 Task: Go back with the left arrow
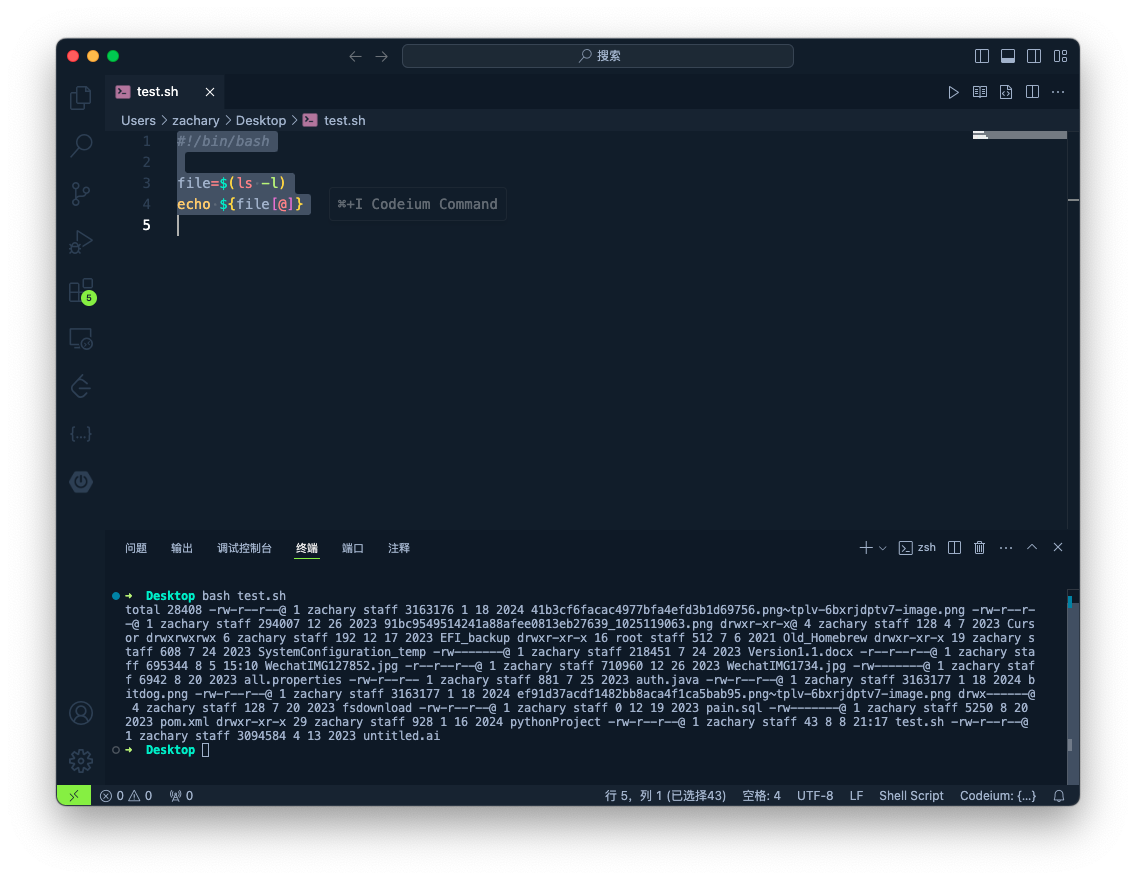[355, 56]
